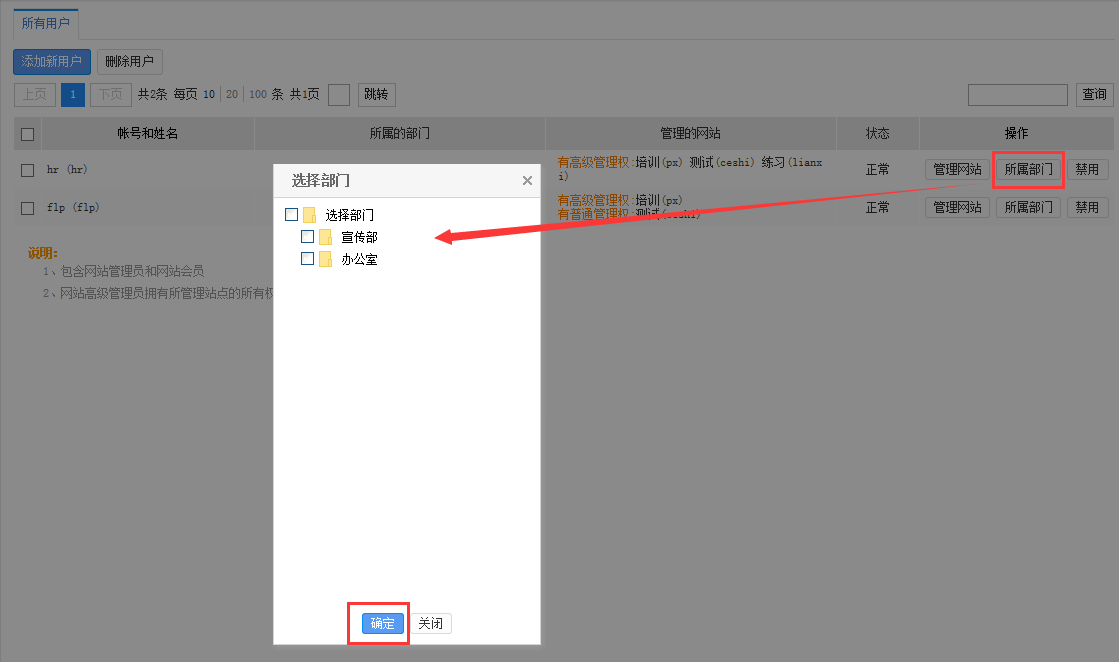Click the 添加新用户 button
The height and width of the screenshot is (662, 1119).
52,62
